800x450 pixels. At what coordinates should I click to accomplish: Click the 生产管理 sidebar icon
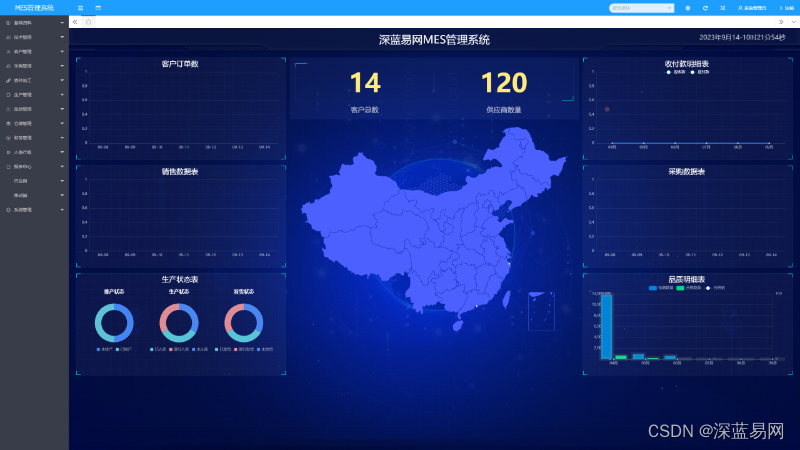8,95
